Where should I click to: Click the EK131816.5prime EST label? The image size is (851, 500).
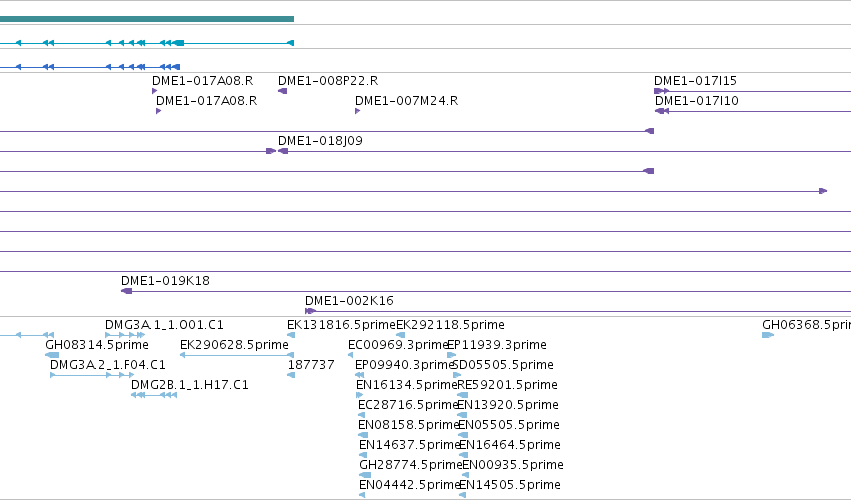pyautogui.click(x=341, y=325)
